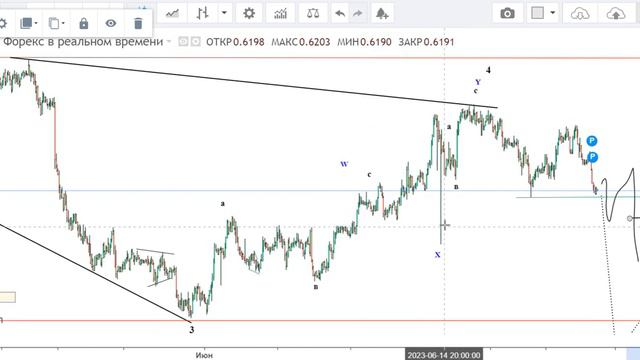Delete the selected drawing with trash icon
This screenshot has height=360, width=640.
click(x=138, y=23)
